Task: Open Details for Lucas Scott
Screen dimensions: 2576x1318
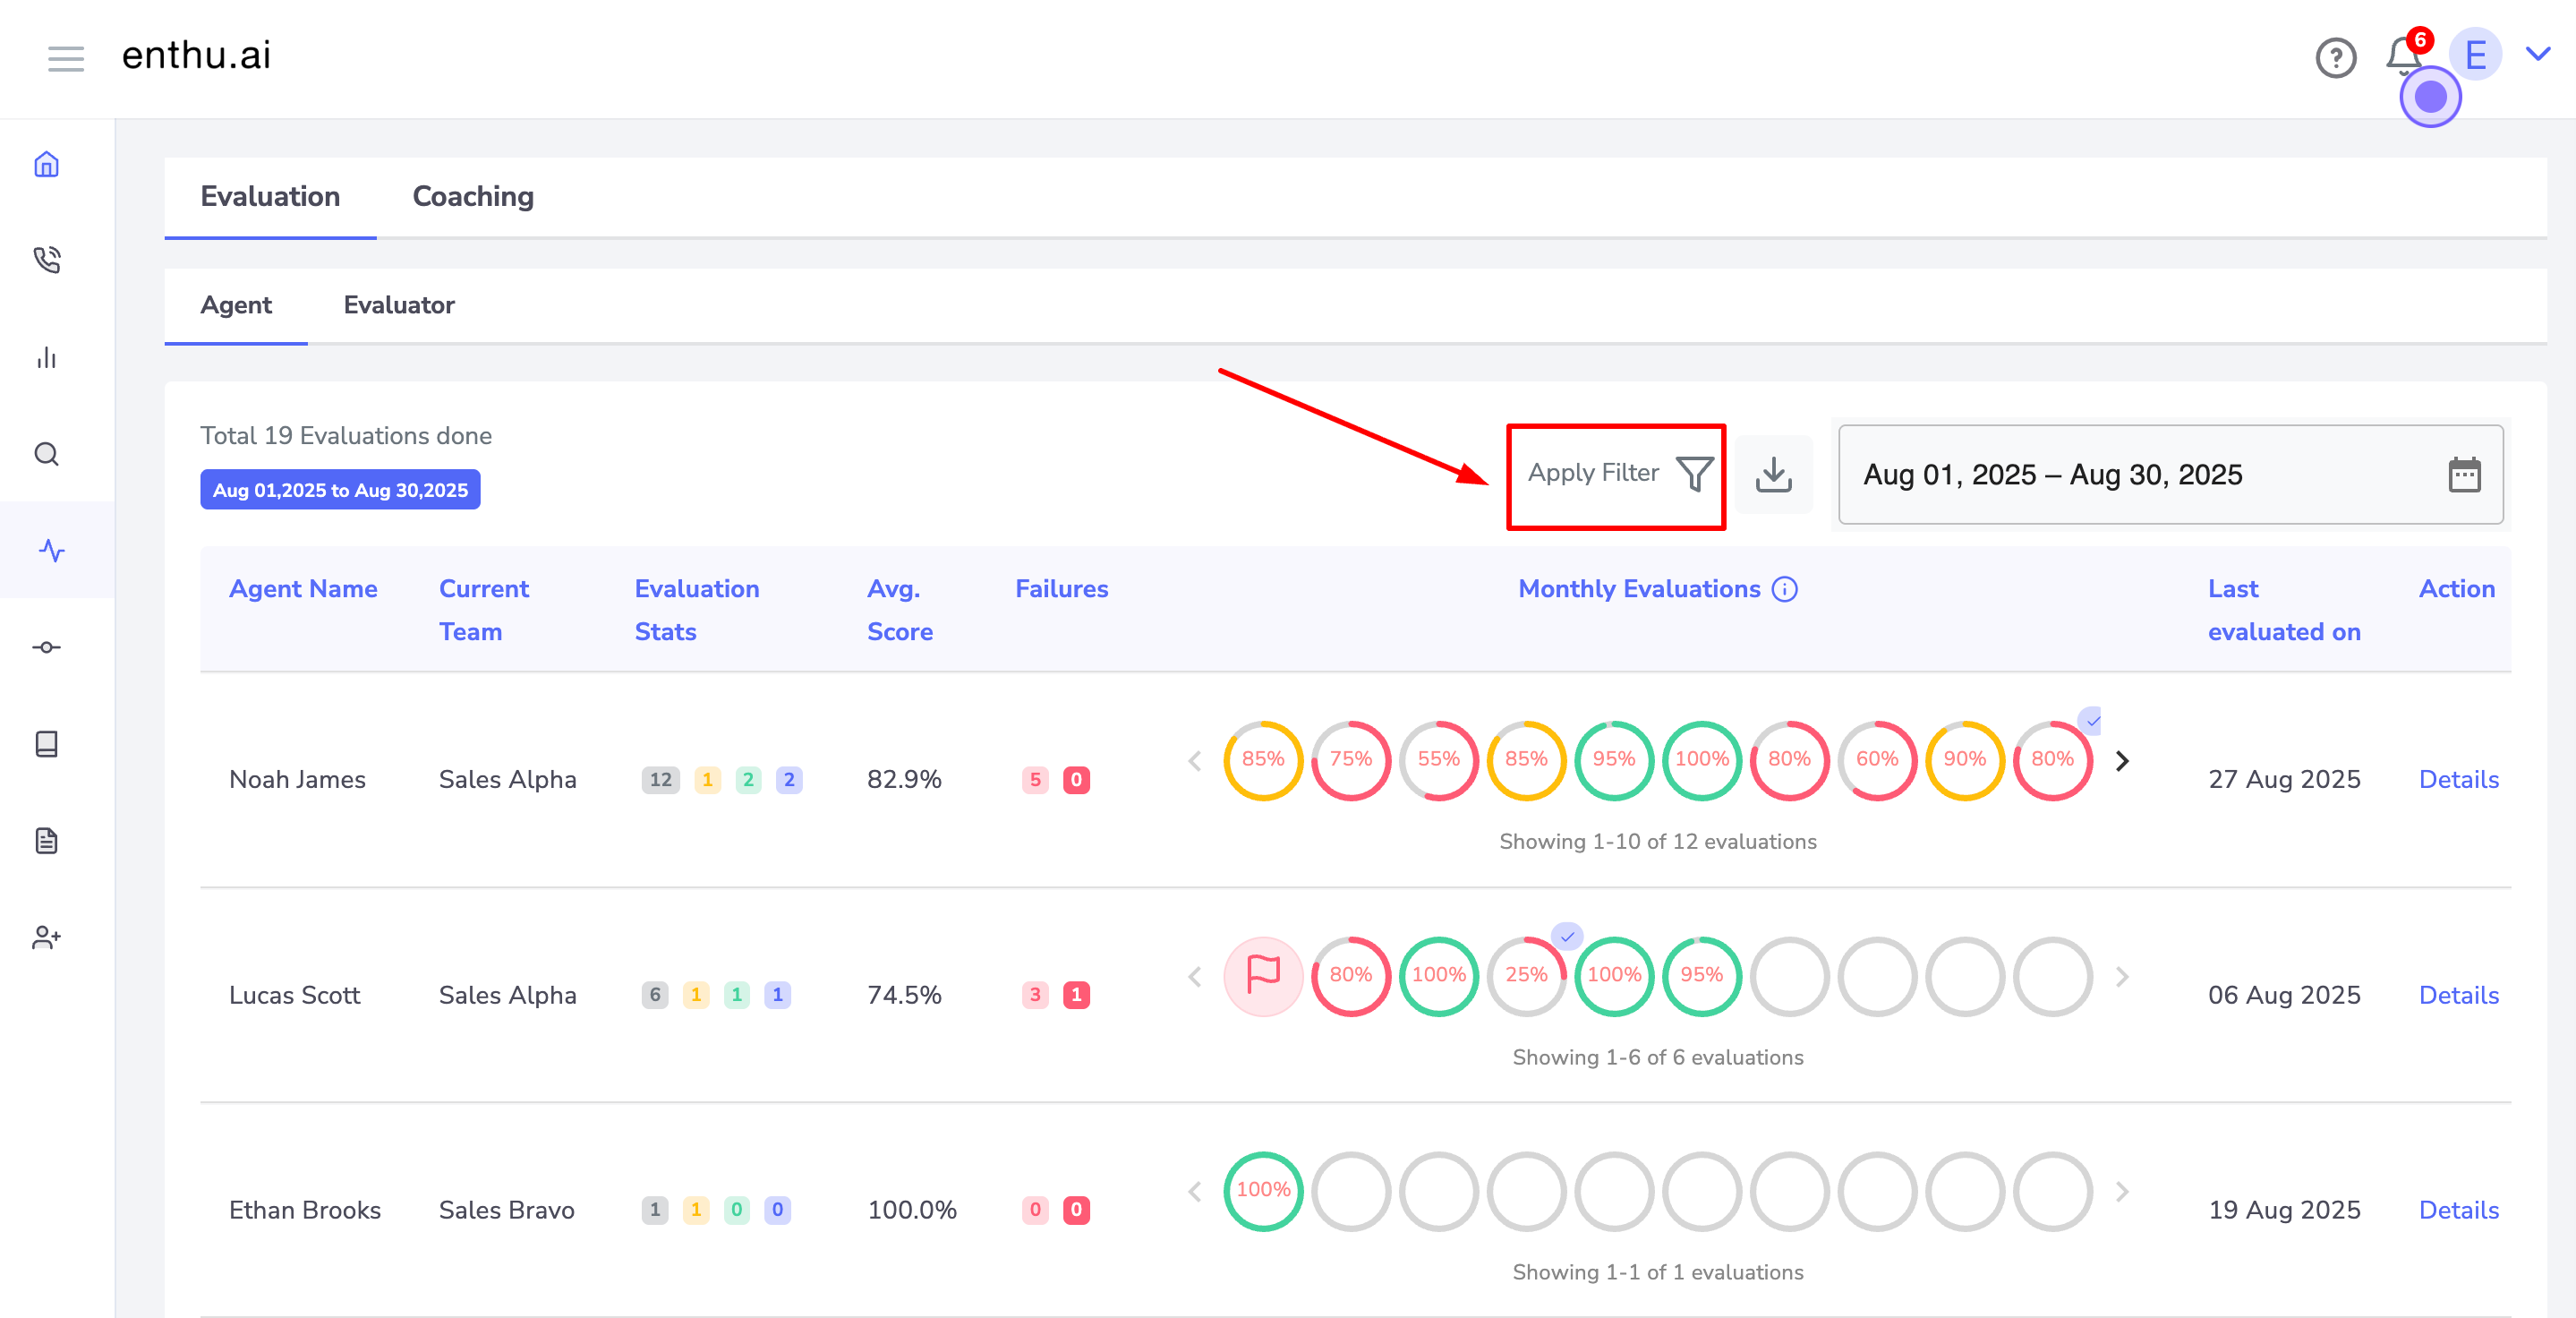Action: (x=2458, y=995)
